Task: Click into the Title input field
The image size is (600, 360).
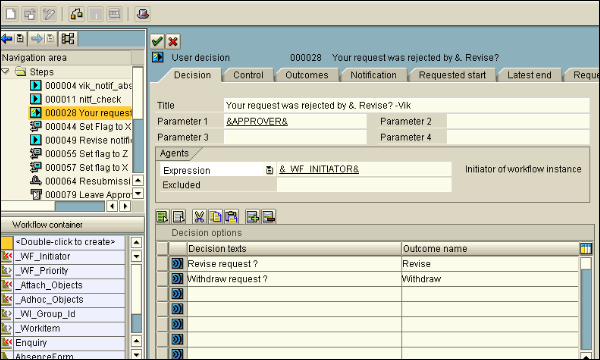Action: [x=406, y=105]
